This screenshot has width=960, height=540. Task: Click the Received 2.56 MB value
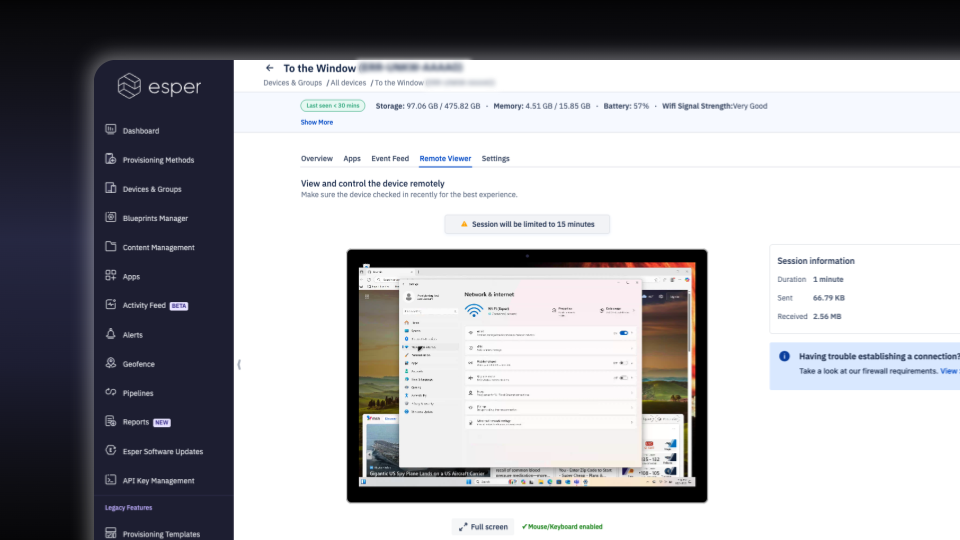click(x=827, y=317)
